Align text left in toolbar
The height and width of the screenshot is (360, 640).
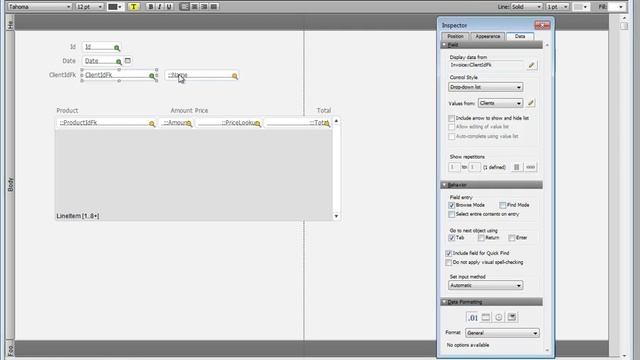tap(184, 7)
